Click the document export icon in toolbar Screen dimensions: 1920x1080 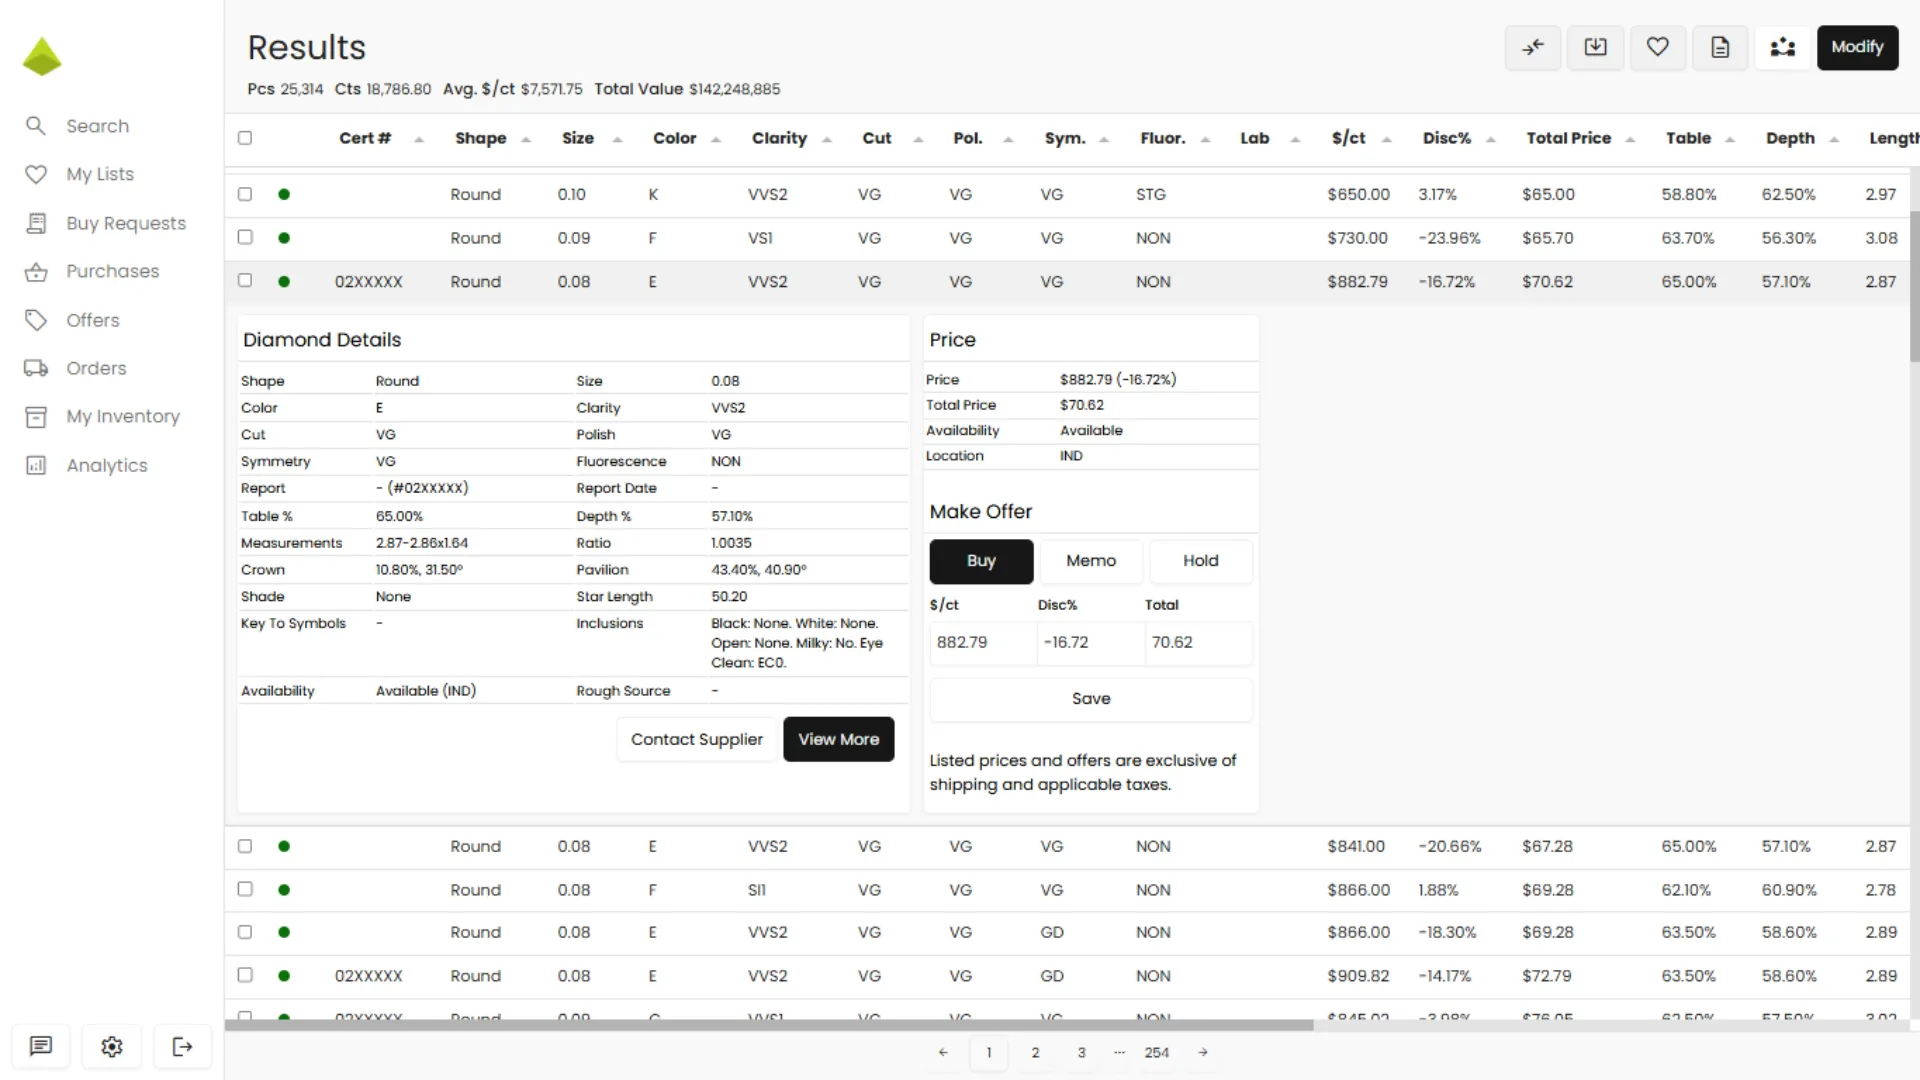pyautogui.click(x=1720, y=47)
